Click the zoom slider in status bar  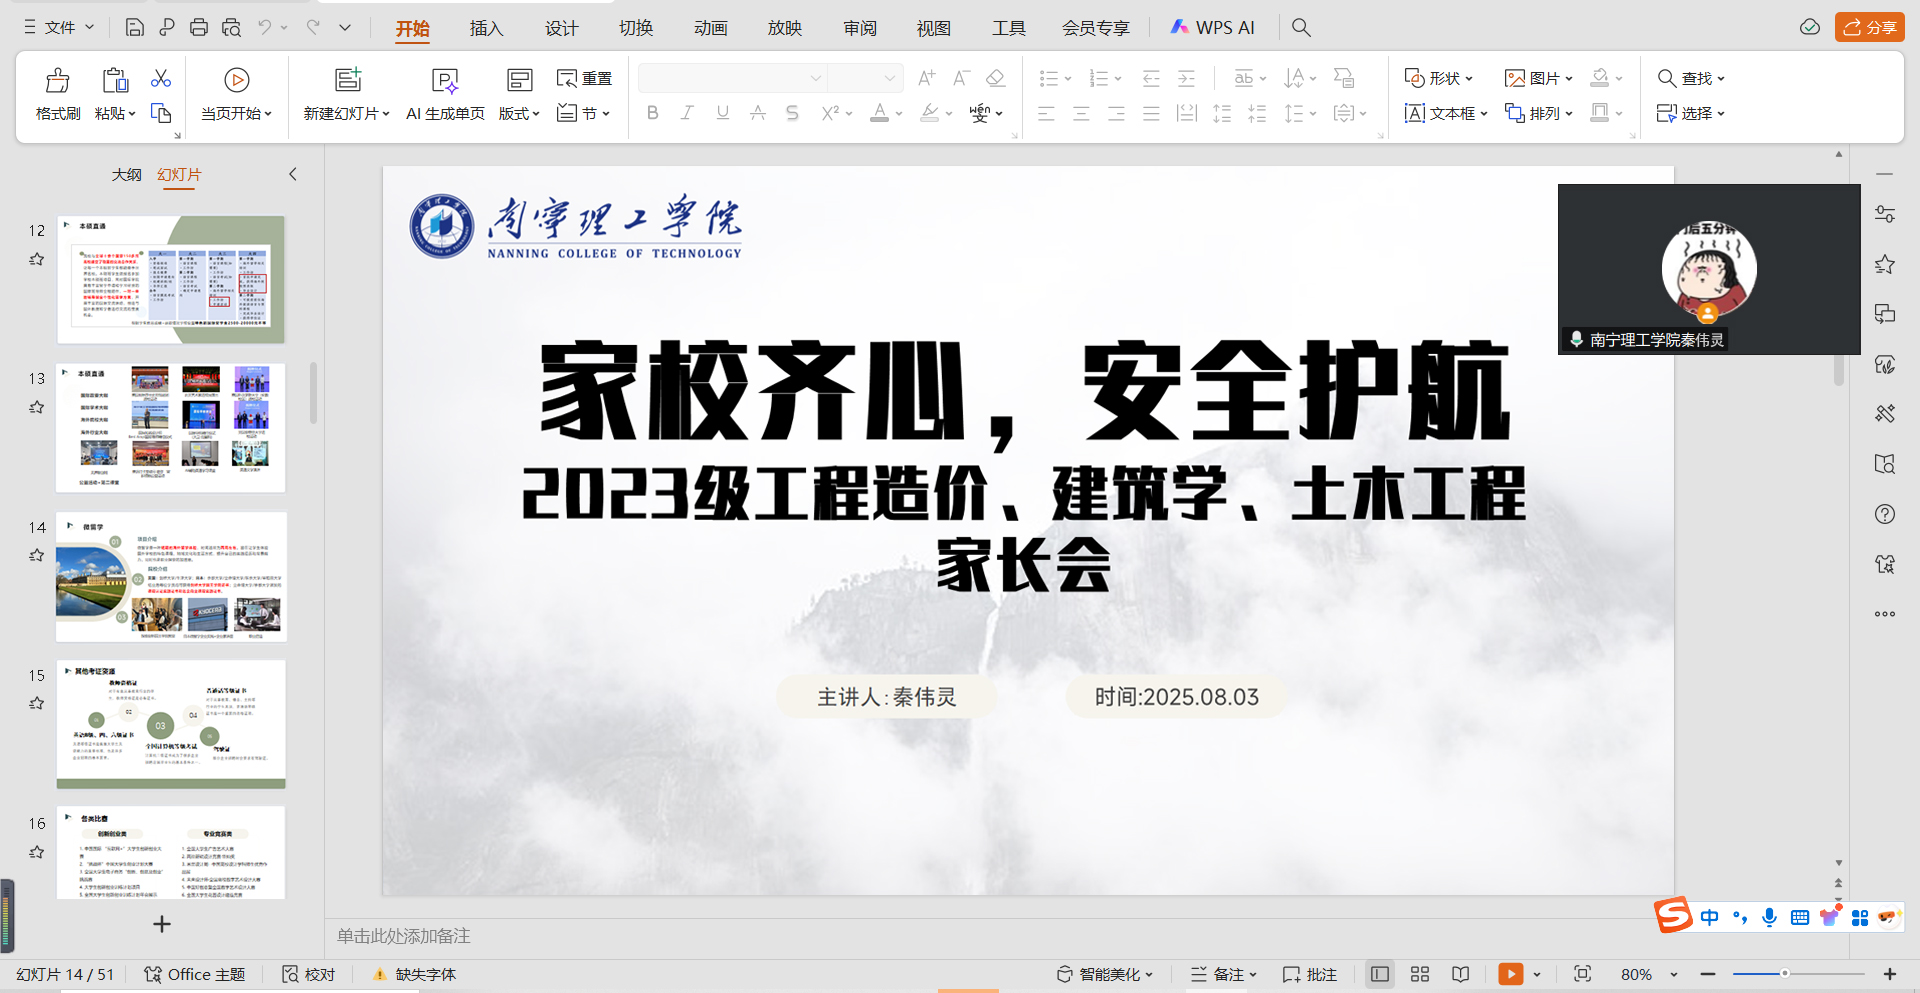click(1784, 974)
